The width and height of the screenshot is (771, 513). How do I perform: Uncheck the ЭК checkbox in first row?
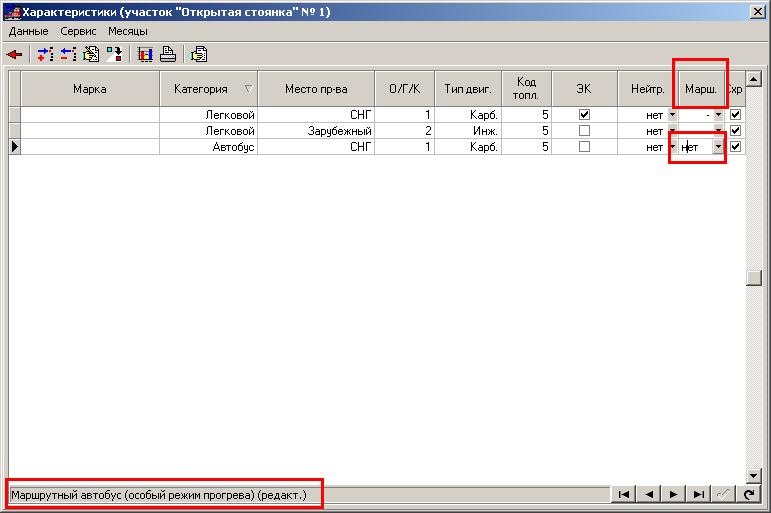click(x=584, y=115)
